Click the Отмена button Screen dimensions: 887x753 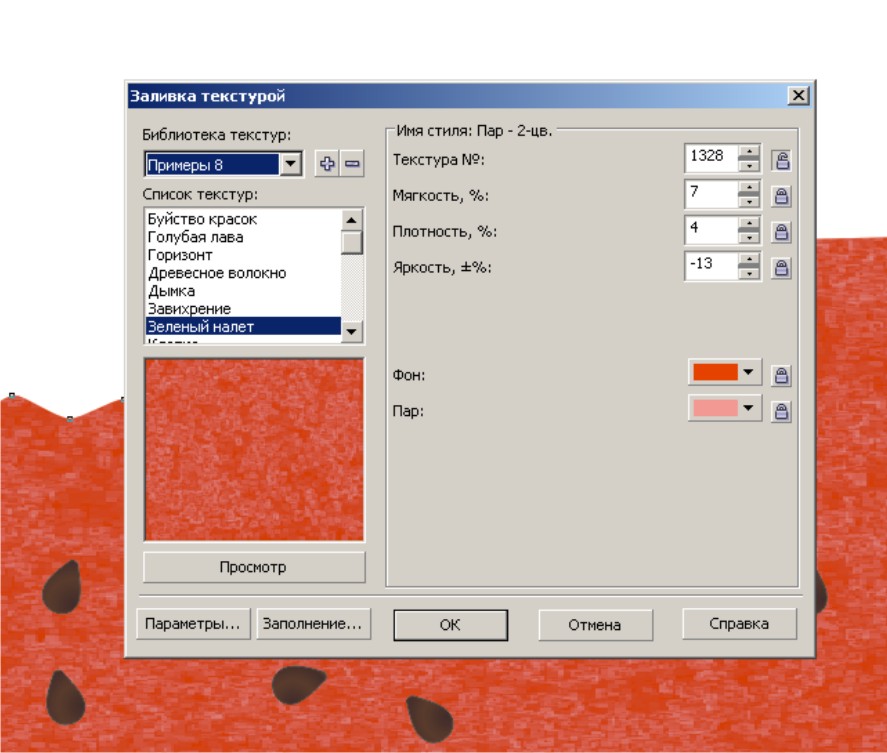point(595,625)
